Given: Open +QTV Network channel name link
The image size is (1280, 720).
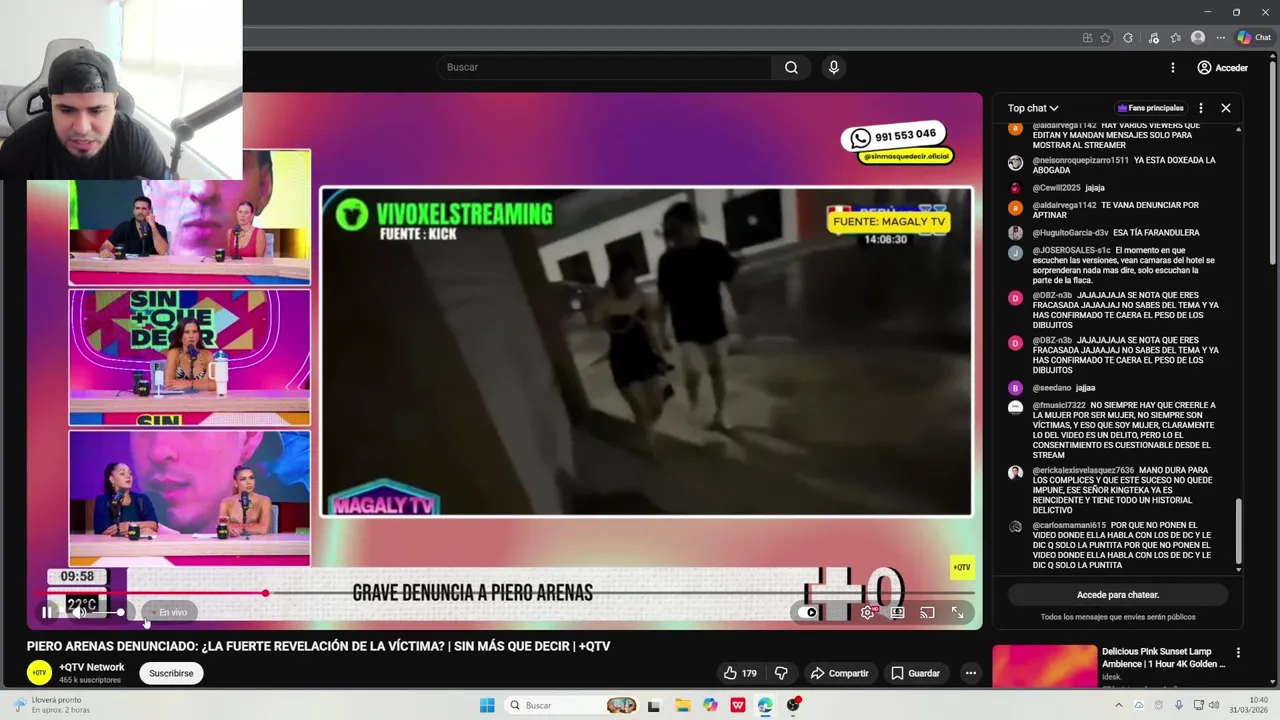Looking at the screenshot, I should tap(92, 667).
